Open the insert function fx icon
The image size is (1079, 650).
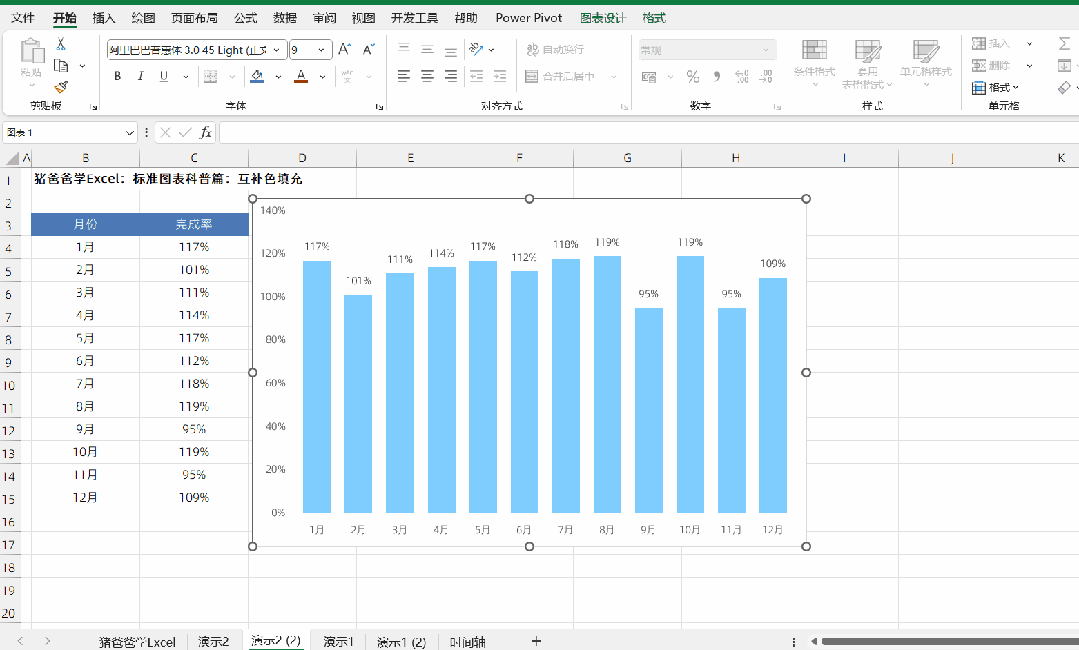click(205, 133)
